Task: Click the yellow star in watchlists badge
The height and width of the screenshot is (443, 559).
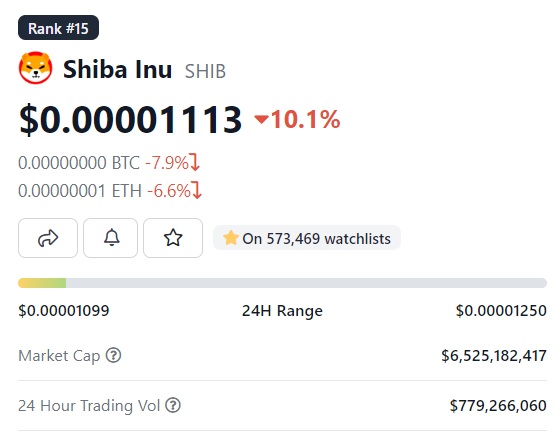Action: click(230, 238)
